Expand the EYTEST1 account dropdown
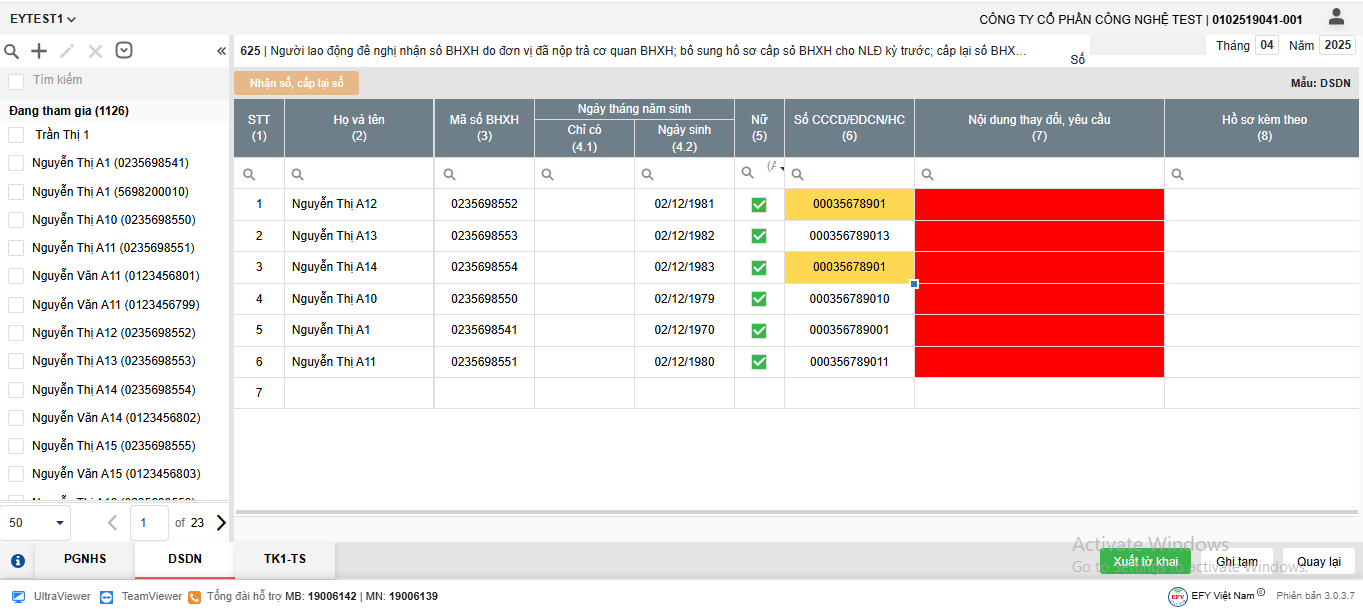The width and height of the screenshot is (1363, 609). click(43, 19)
